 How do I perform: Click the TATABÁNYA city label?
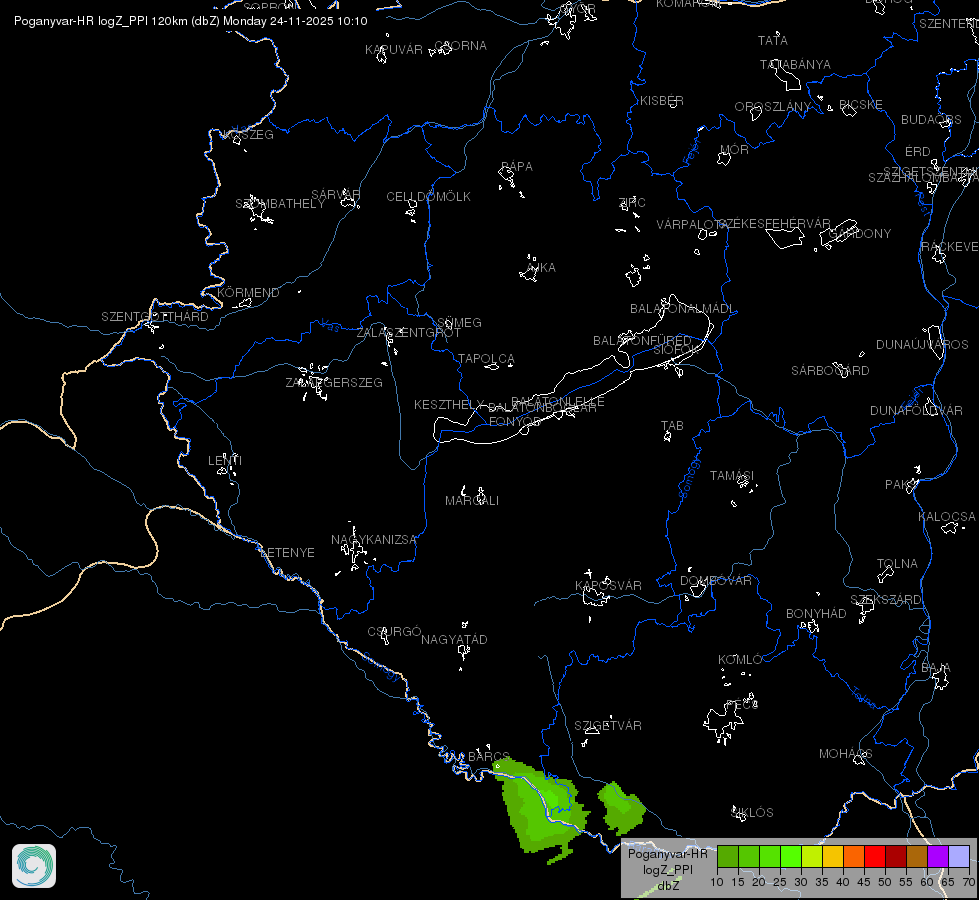pos(795,65)
